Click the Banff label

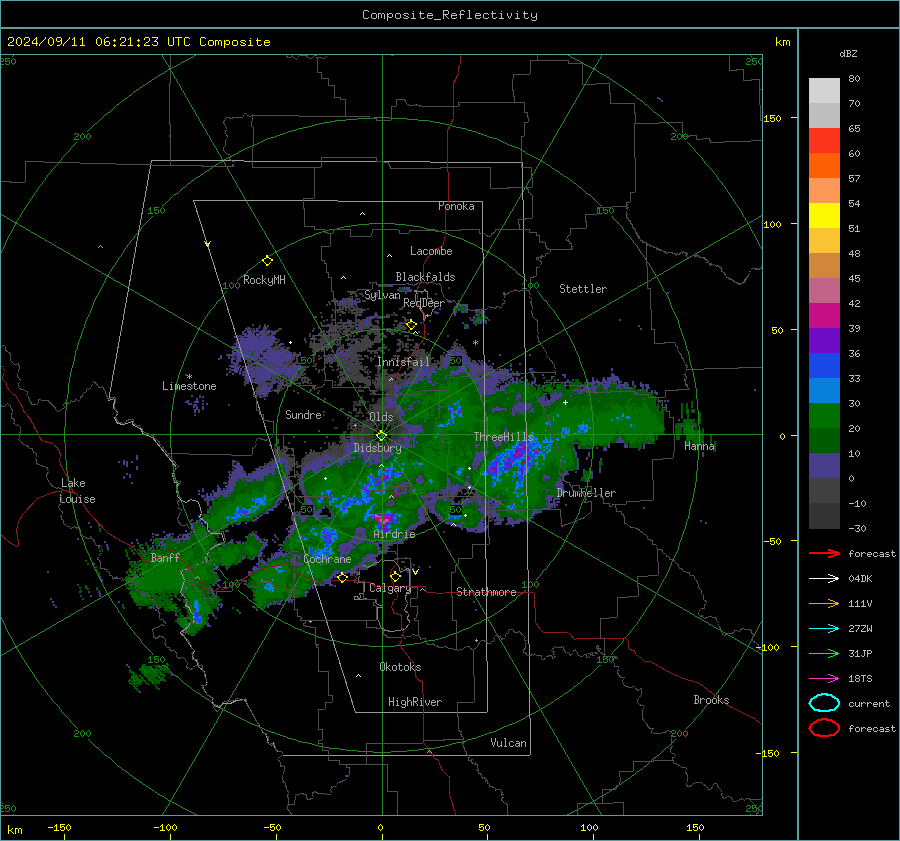(x=165, y=557)
